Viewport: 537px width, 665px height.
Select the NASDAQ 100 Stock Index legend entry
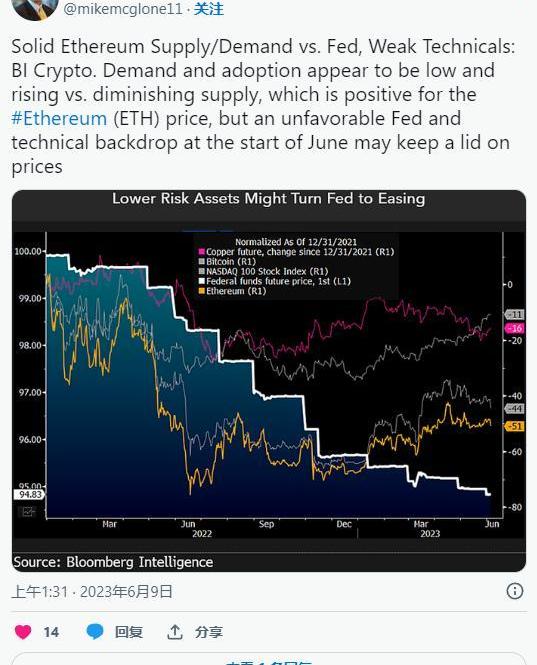(263, 271)
